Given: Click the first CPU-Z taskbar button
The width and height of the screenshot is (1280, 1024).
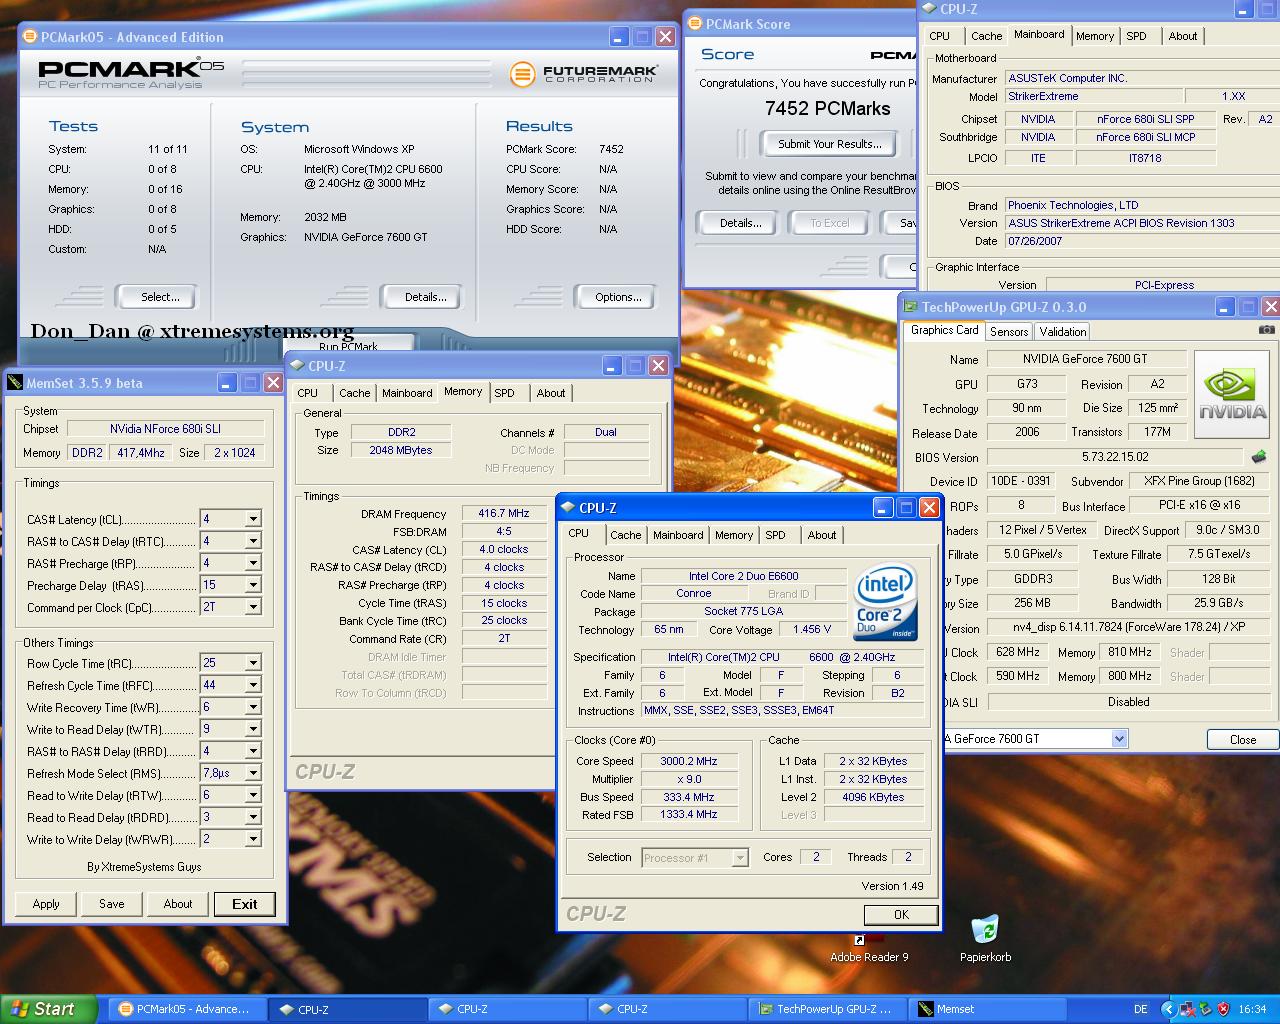Looking at the screenshot, I should click(346, 1009).
